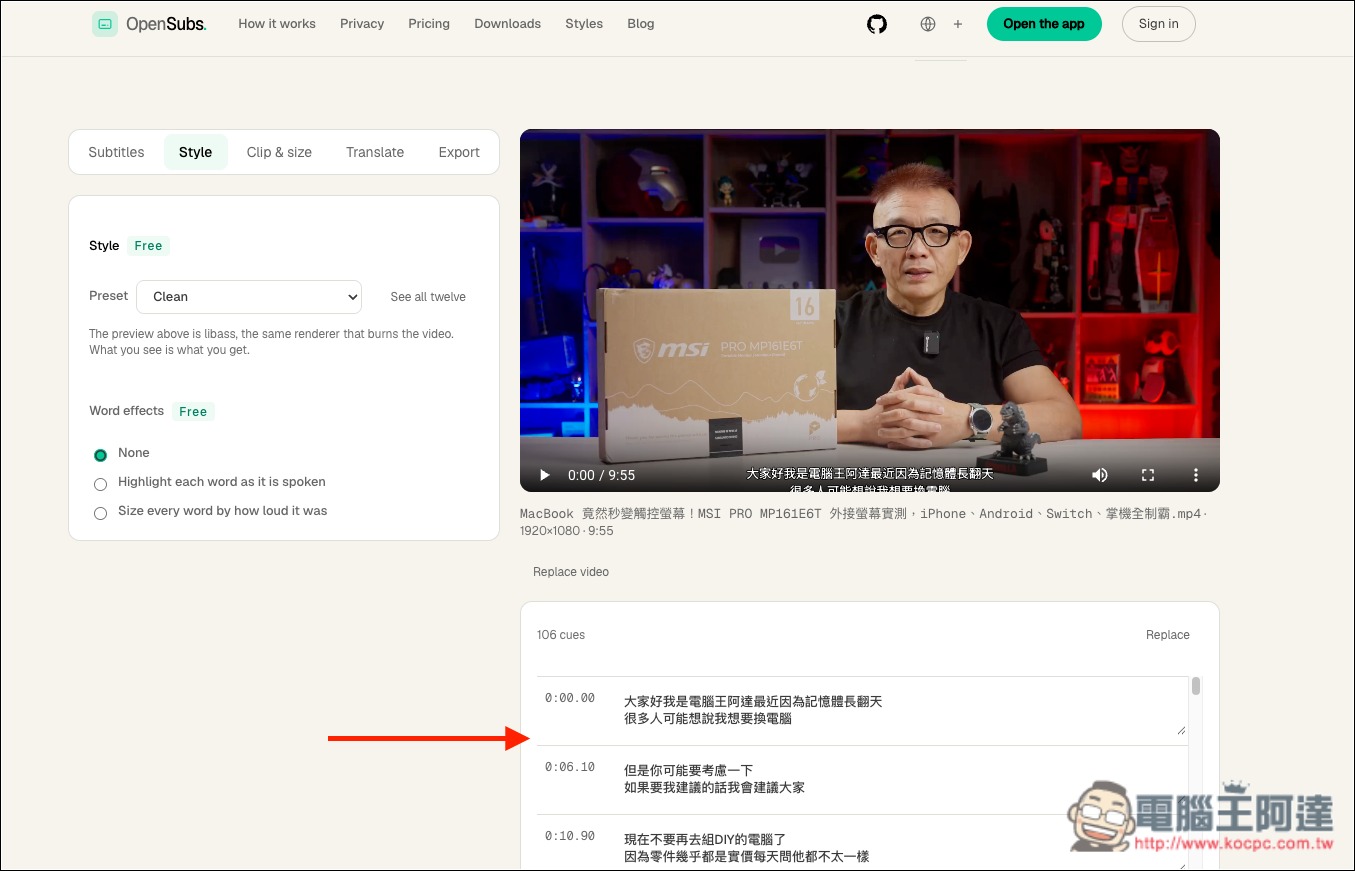Open the Styles page link
Viewport: 1355px width, 871px height.
click(x=584, y=24)
